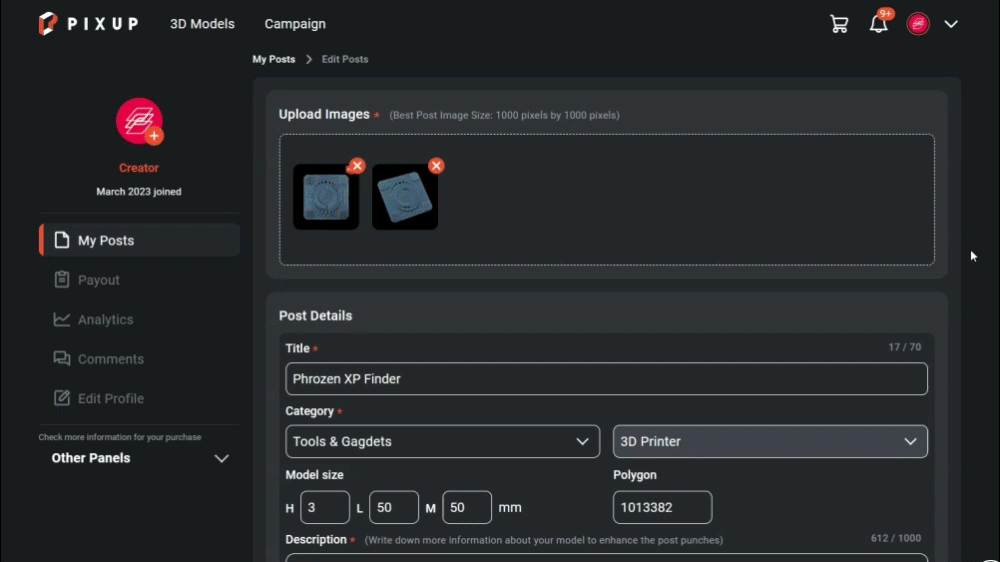Remove the first uploaded image

(x=357, y=166)
